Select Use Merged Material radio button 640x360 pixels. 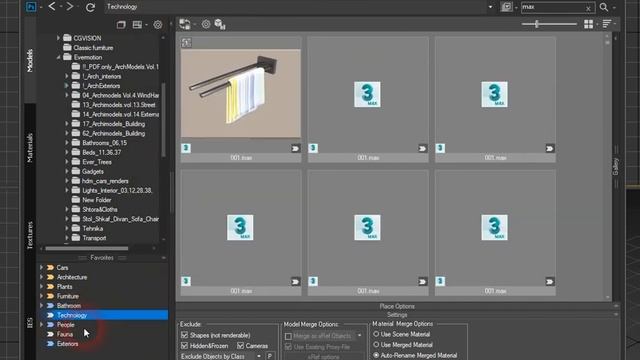coord(376,344)
